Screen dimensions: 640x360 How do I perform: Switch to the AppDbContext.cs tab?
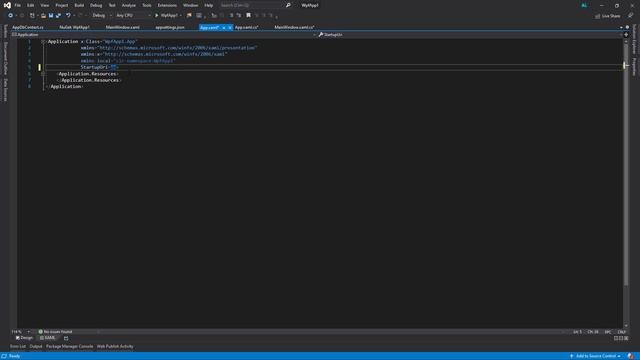point(28,27)
